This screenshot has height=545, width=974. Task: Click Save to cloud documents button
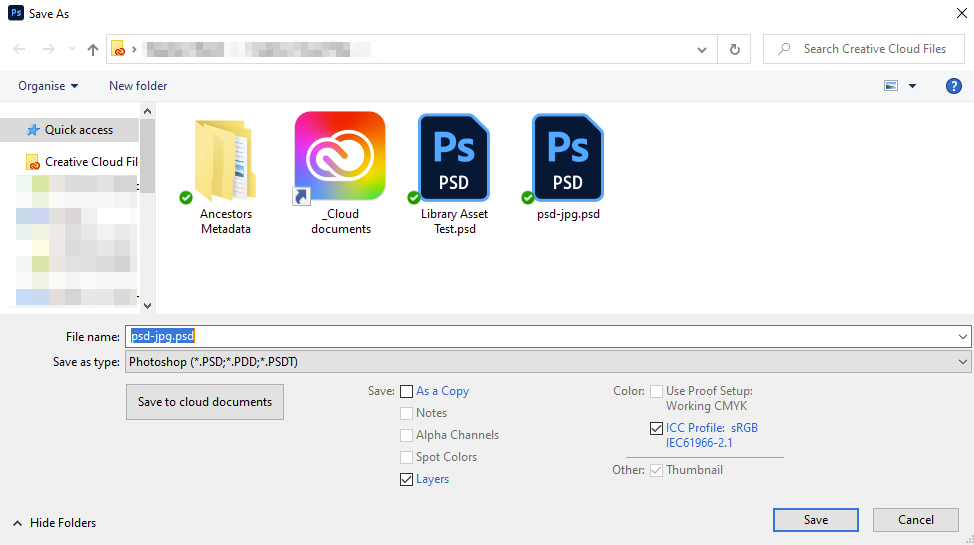pos(205,402)
